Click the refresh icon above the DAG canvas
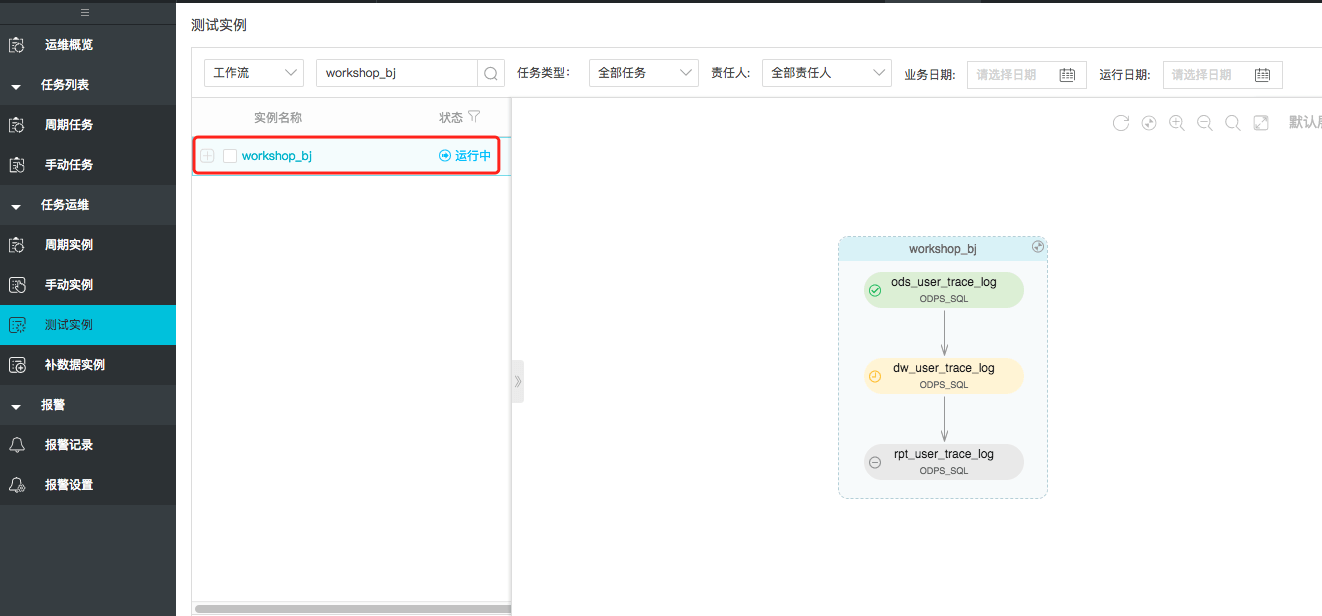The image size is (1322, 616). tap(1121, 122)
